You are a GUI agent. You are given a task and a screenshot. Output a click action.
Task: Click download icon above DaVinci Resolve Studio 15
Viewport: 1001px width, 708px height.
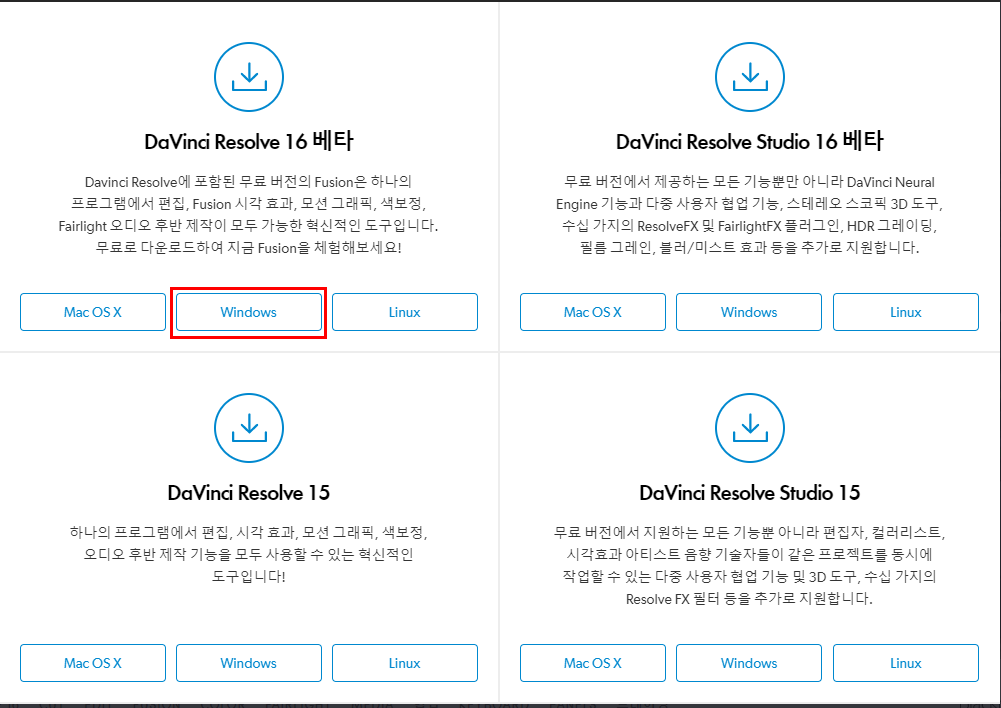pyautogui.click(x=749, y=428)
